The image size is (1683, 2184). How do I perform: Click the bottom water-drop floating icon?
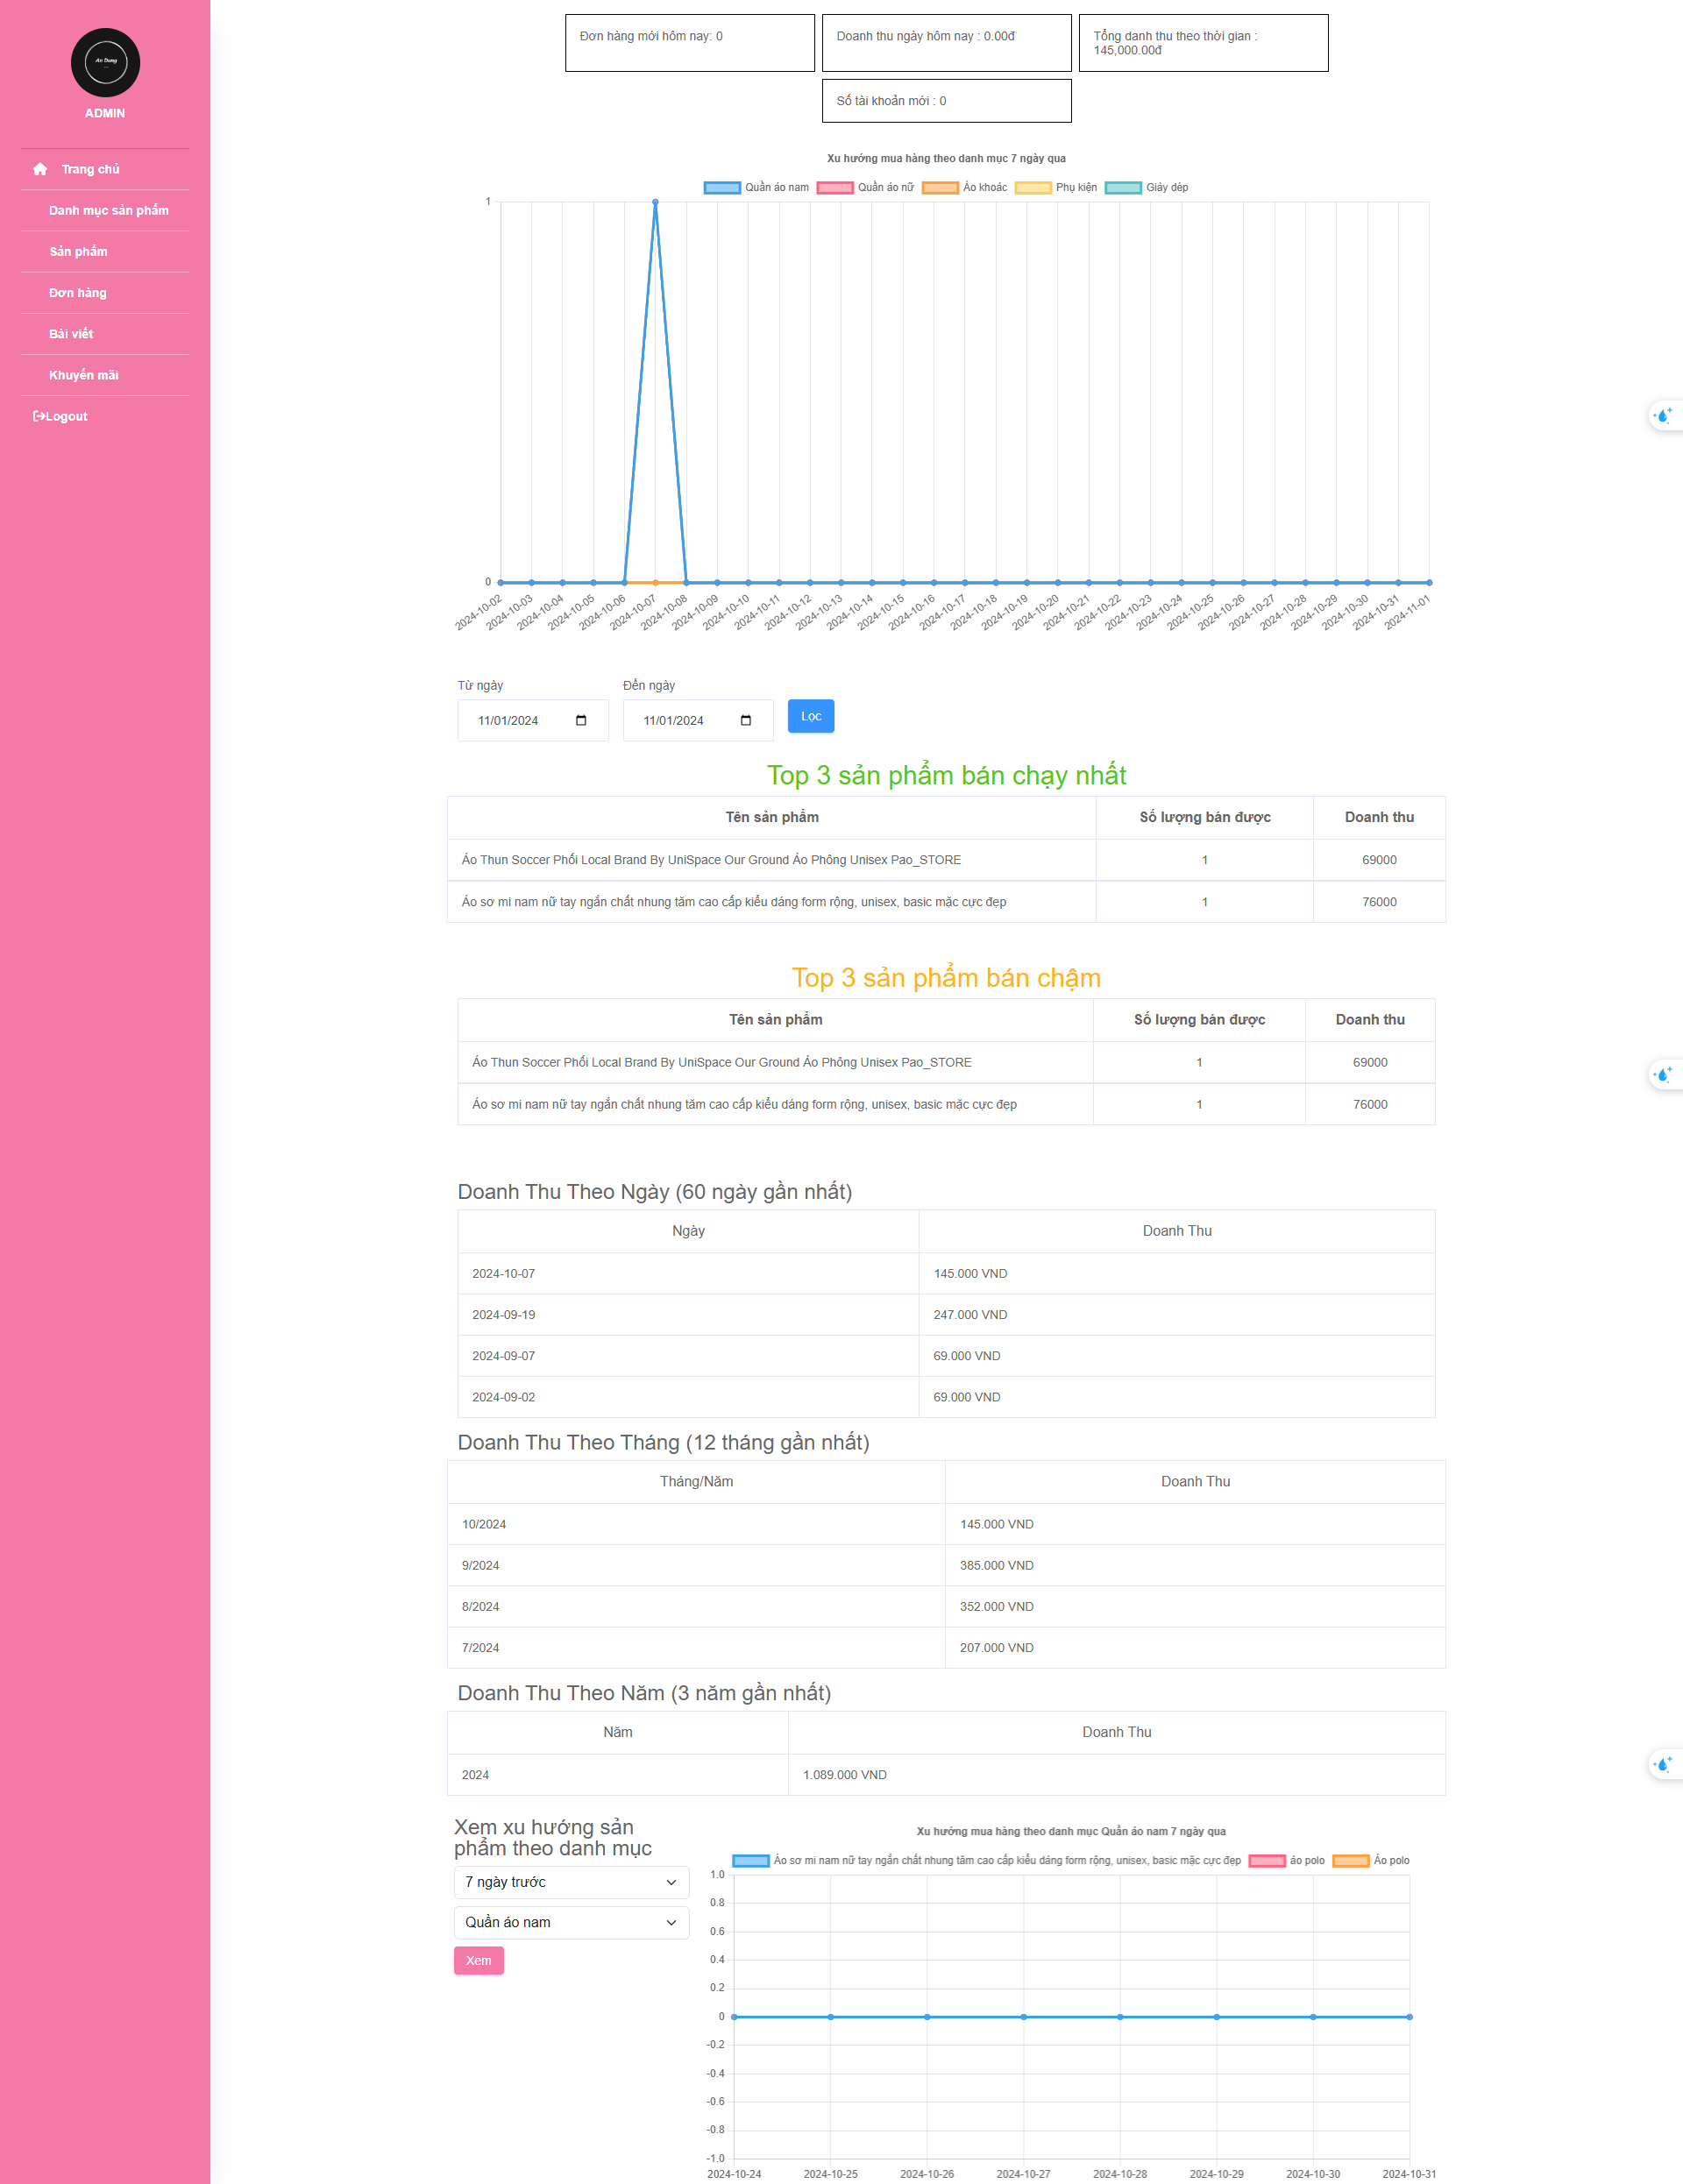[1664, 1764]
